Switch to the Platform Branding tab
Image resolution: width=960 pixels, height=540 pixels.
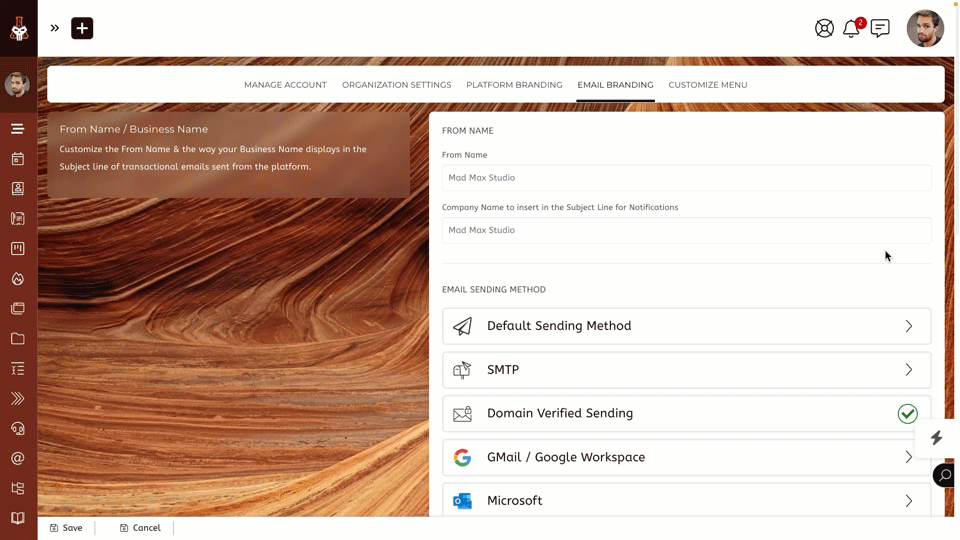[x=514, y=85]
